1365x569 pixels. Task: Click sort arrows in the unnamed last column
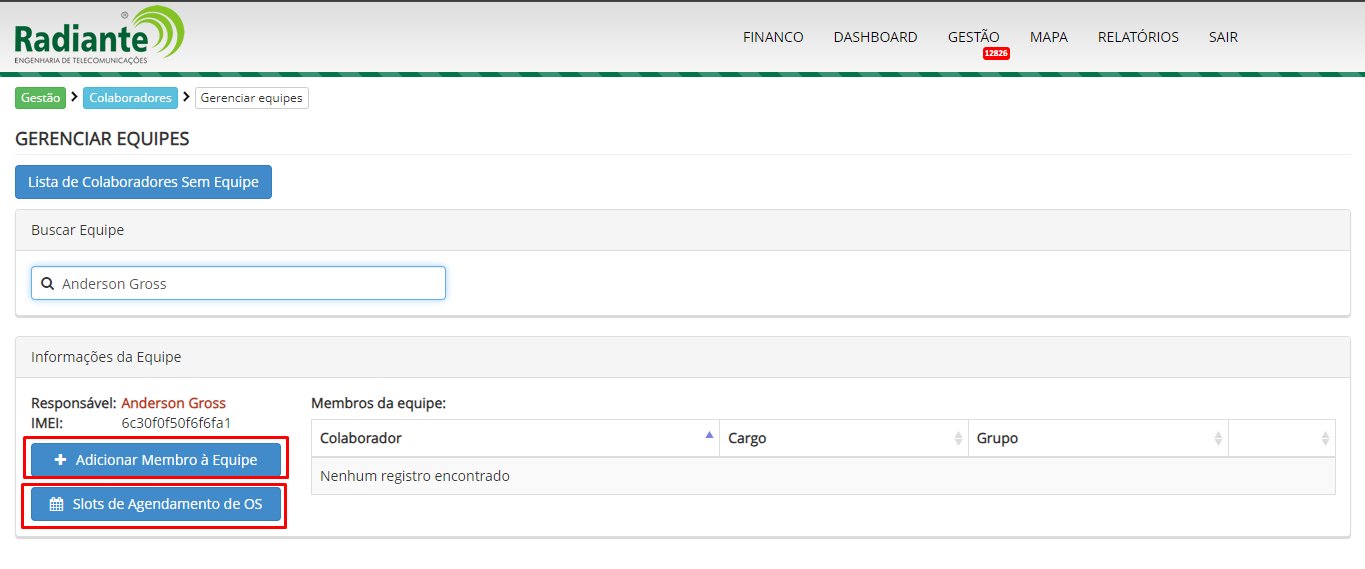pyautogui.click(x=1325, y=439)
